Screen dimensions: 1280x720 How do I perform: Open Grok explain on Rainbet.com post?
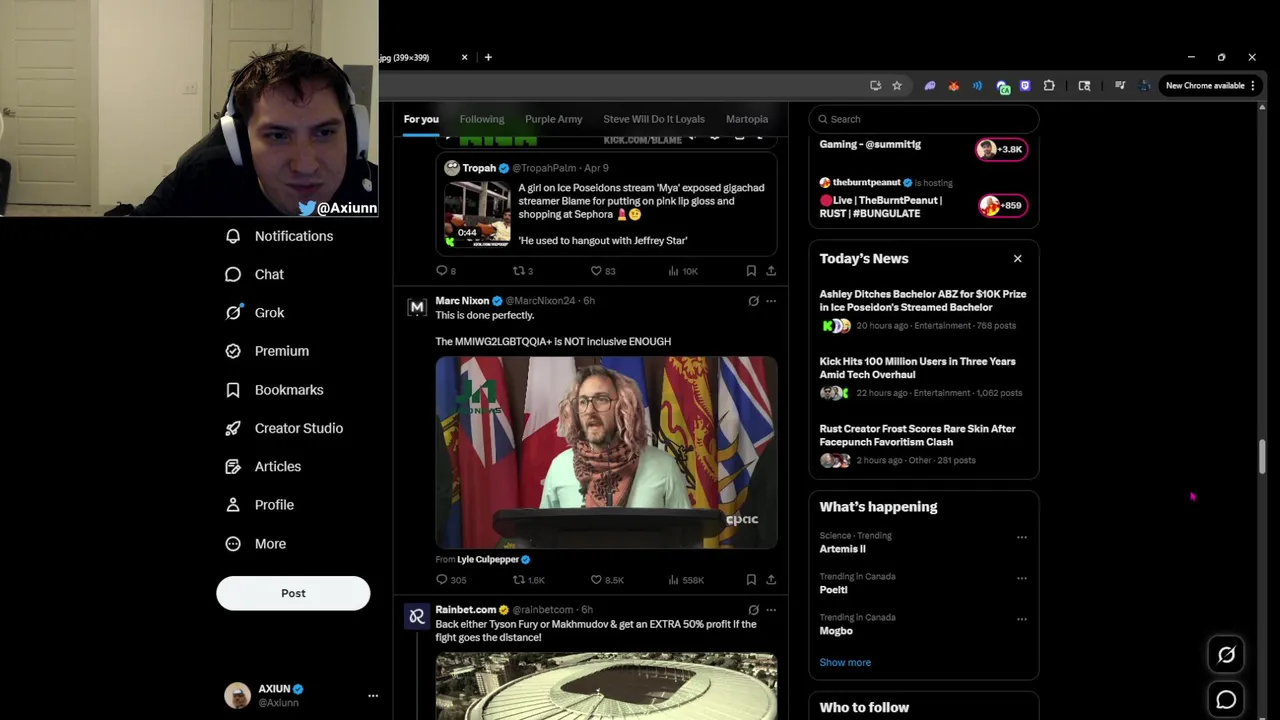point(753,610)
